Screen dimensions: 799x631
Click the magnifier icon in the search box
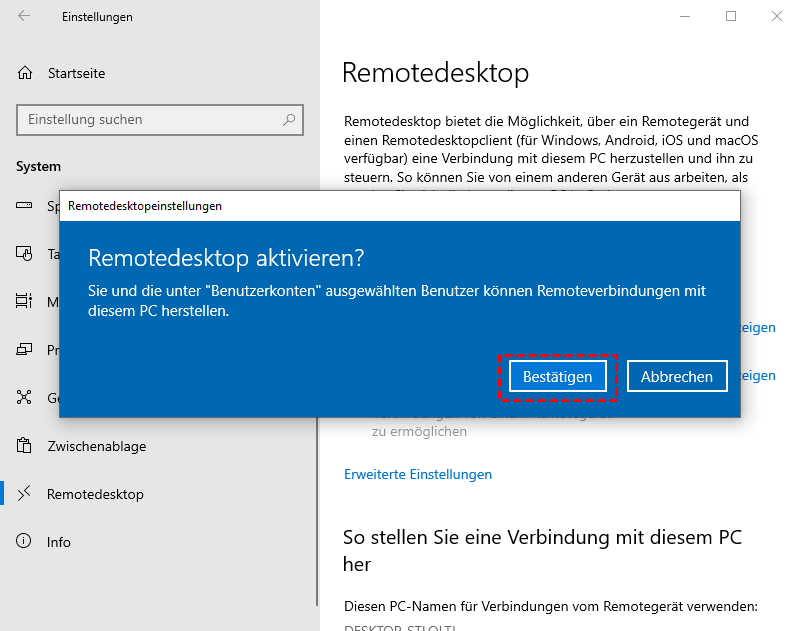click(x=289, y=120)
